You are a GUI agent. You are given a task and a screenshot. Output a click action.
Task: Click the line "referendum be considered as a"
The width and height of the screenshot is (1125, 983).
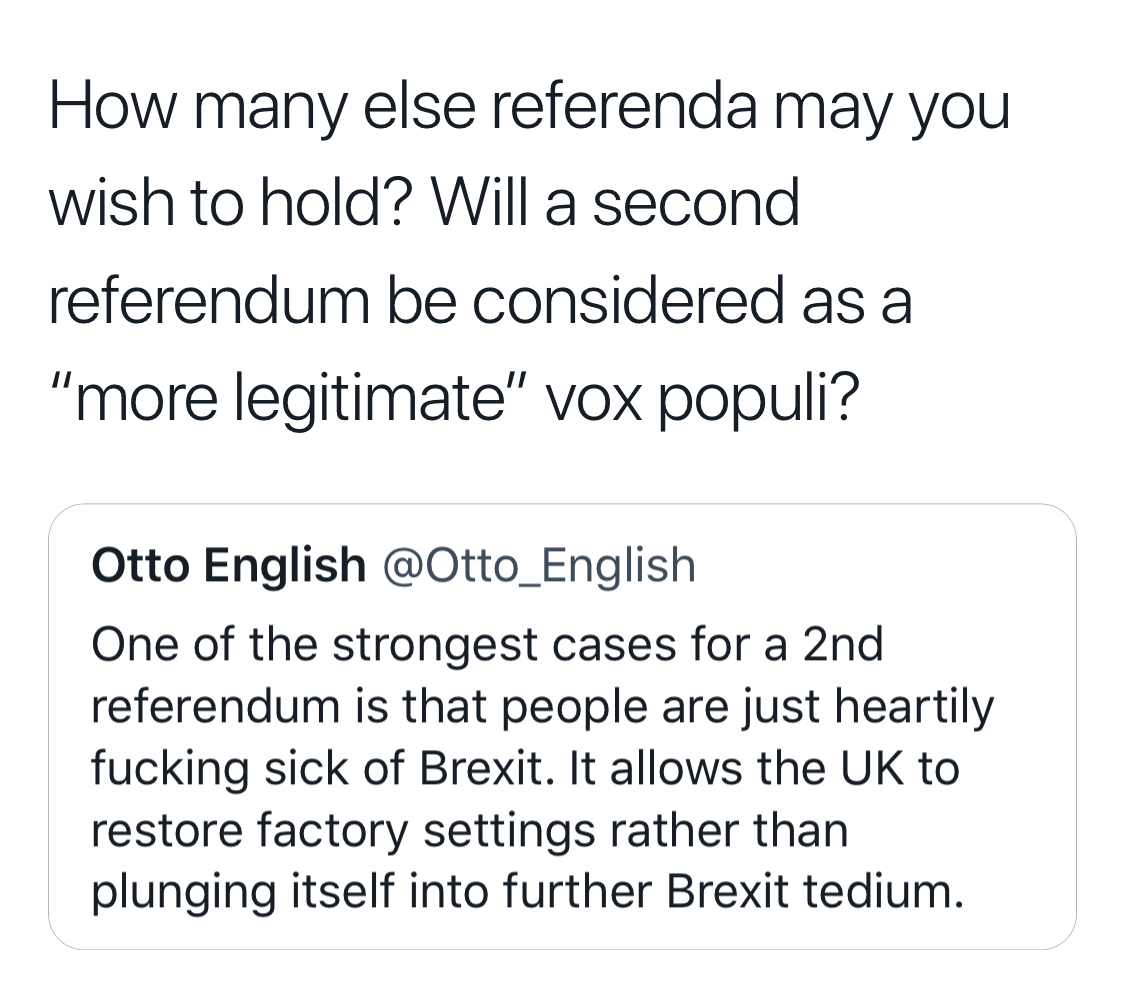pos(479,302)
